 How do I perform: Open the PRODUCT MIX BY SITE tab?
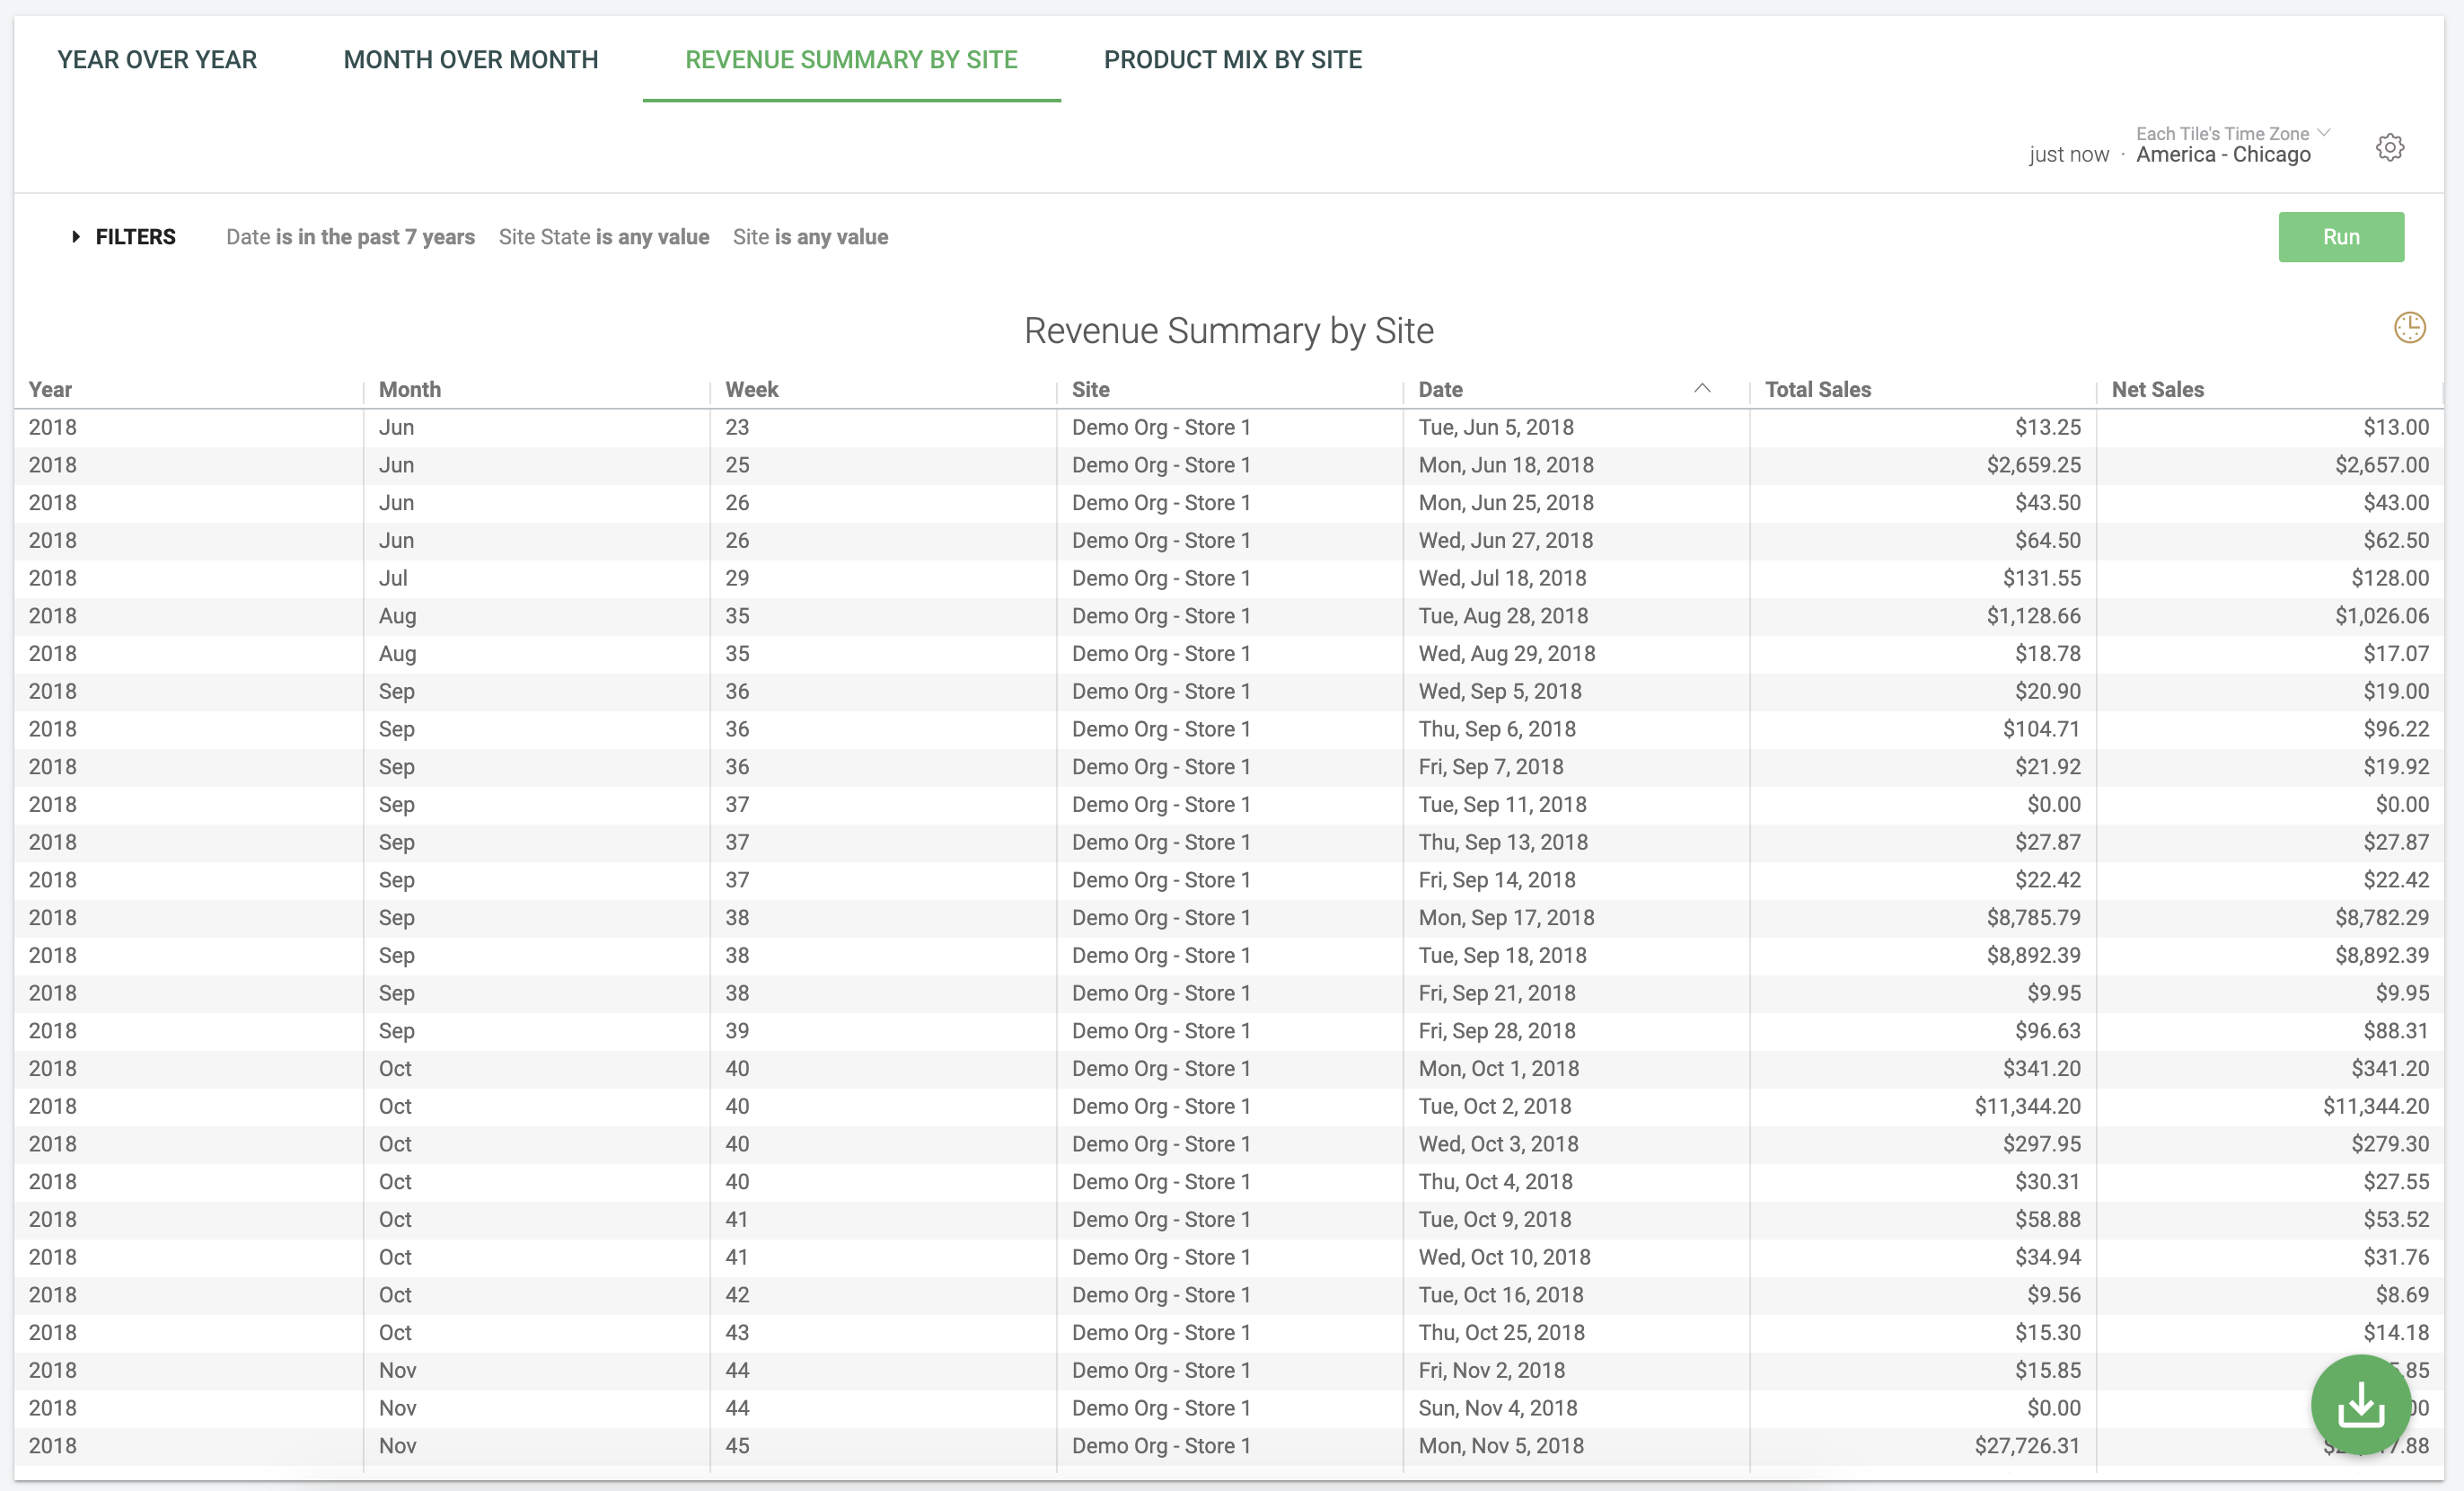pyautogui.click(x=1232, y=59)
